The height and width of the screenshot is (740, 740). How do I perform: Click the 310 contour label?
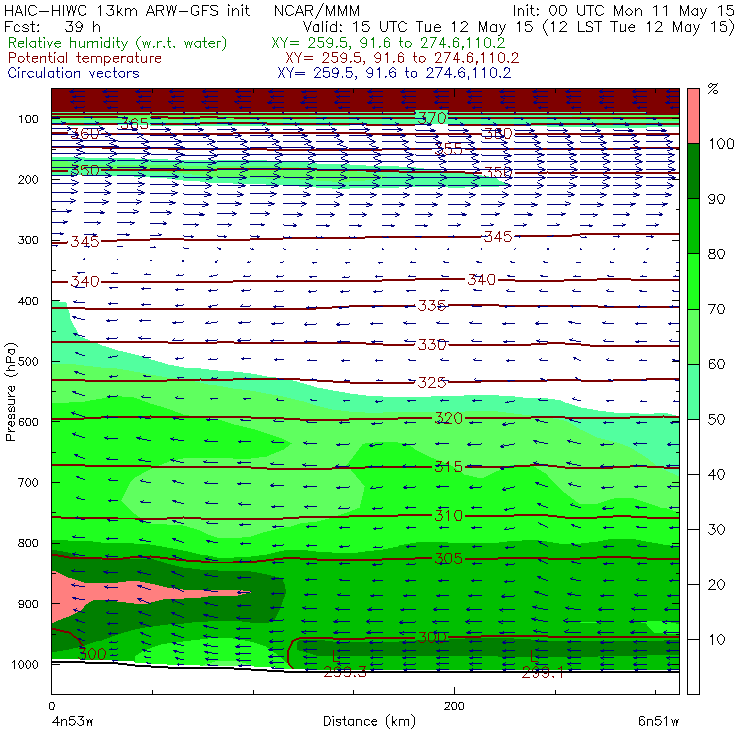448,515
